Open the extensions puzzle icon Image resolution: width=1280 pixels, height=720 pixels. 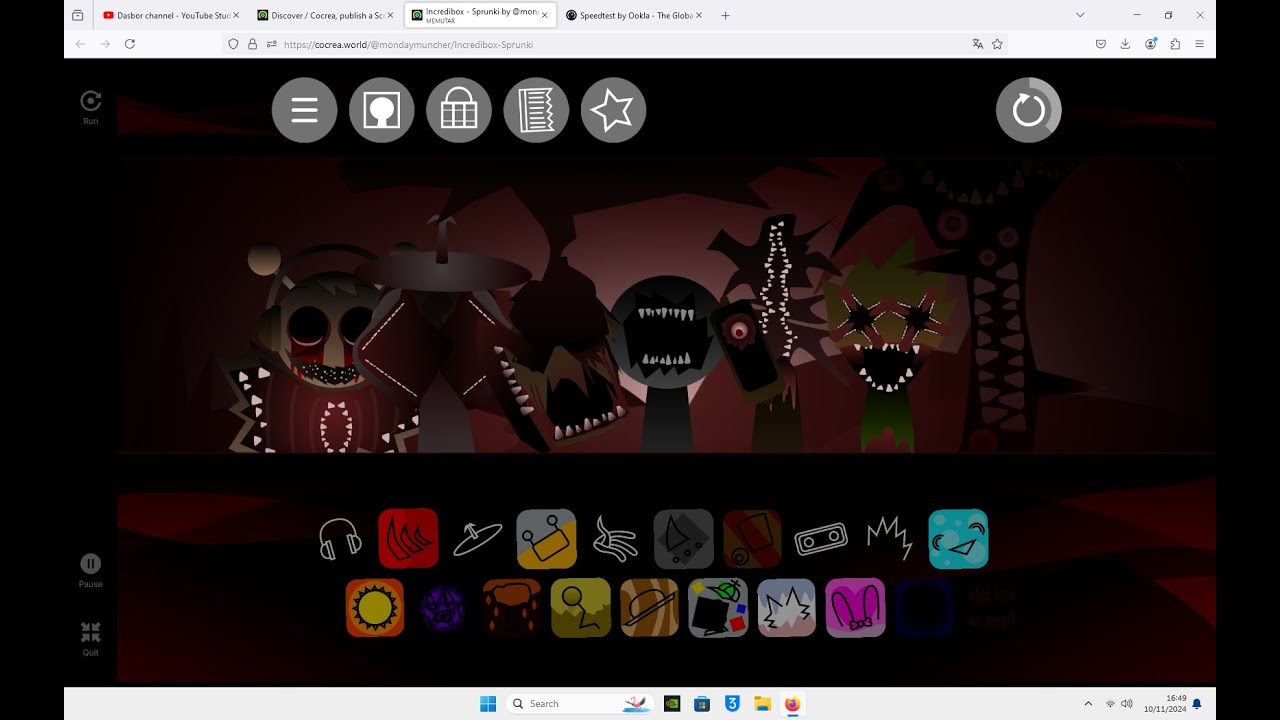click(x=1174, y=44)
